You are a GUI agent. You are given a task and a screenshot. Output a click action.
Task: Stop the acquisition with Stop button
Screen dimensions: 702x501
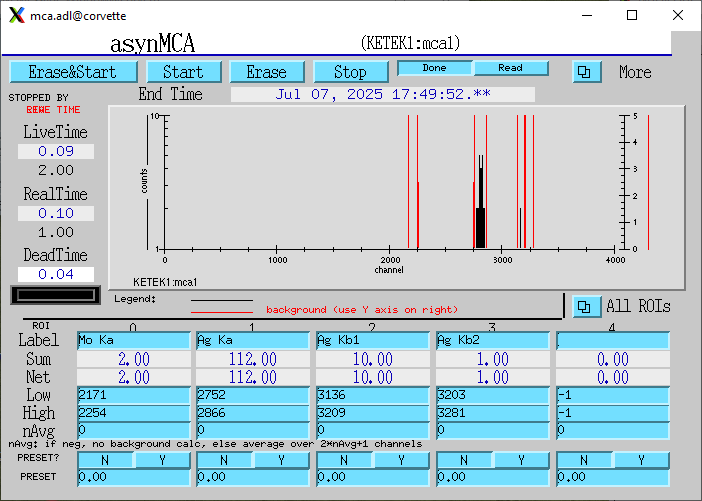pos(351,72)
